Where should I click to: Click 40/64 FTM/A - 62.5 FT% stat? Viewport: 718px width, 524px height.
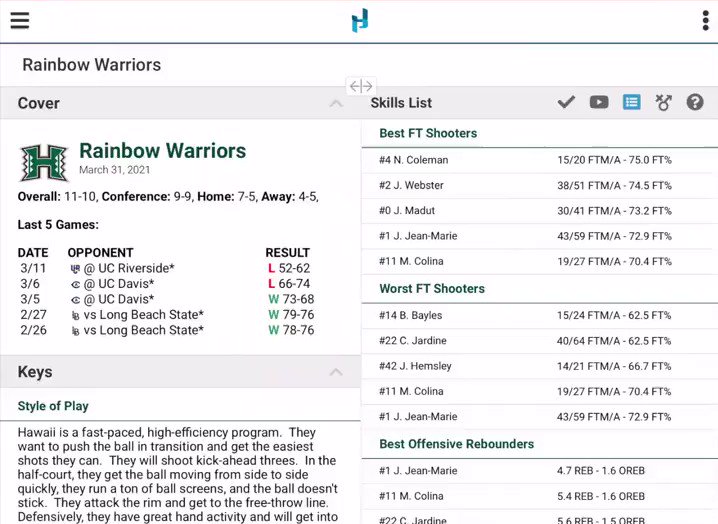point(614,341)
